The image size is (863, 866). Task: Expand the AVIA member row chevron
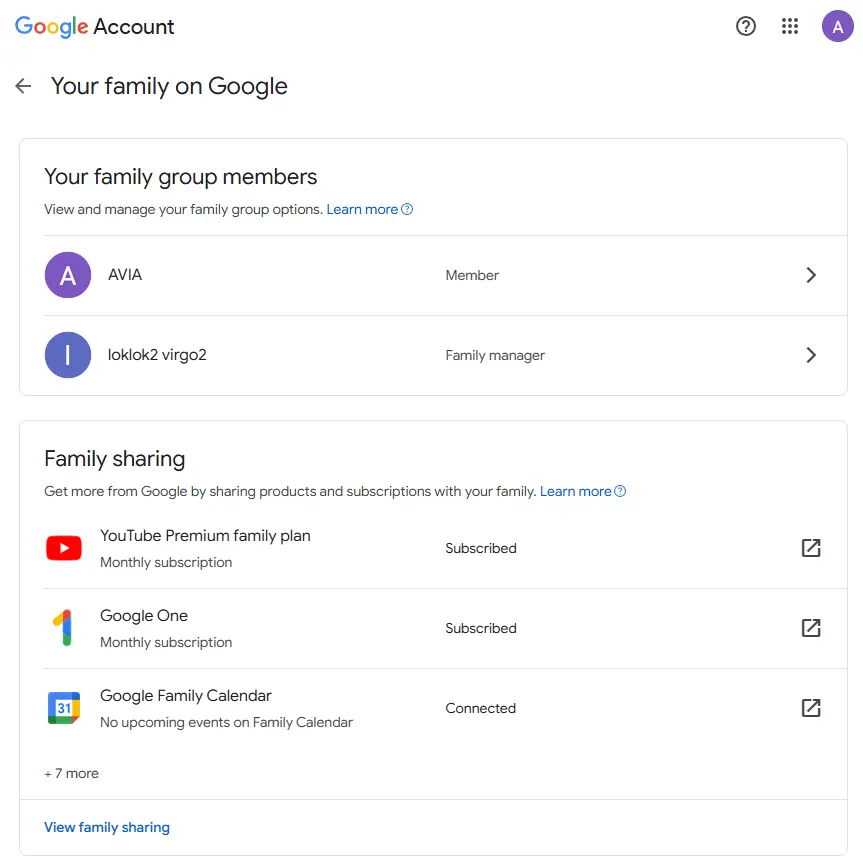pos(811,275)
